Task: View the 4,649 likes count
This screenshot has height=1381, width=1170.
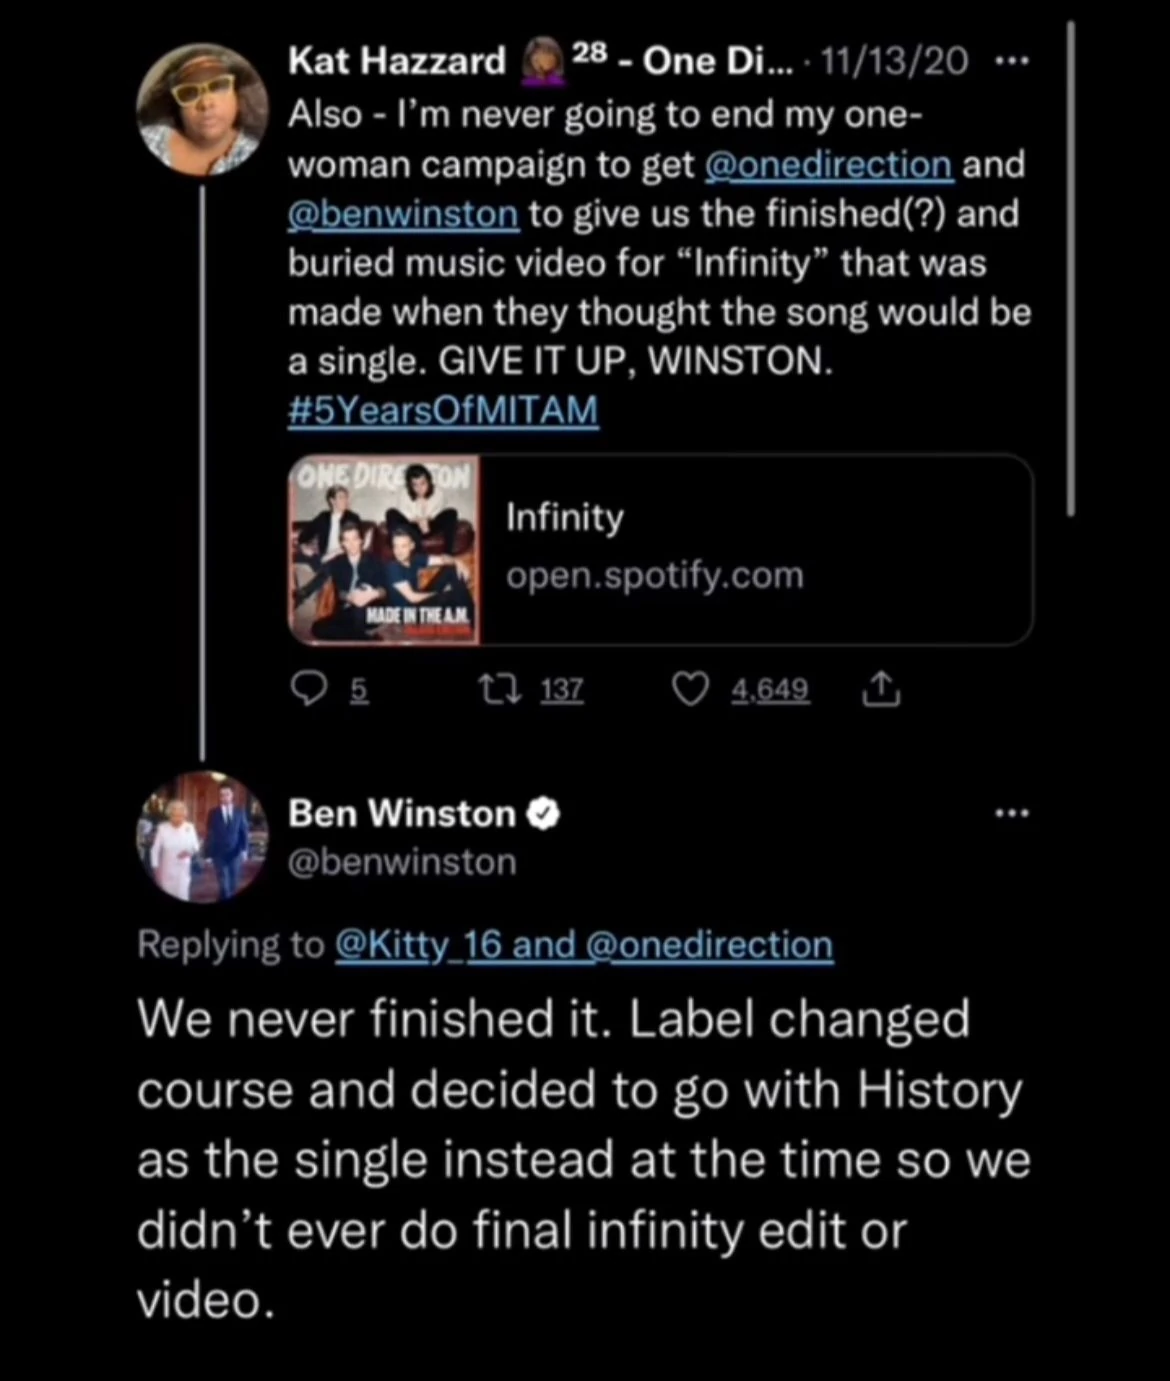Action: click(x=770, y=690)
